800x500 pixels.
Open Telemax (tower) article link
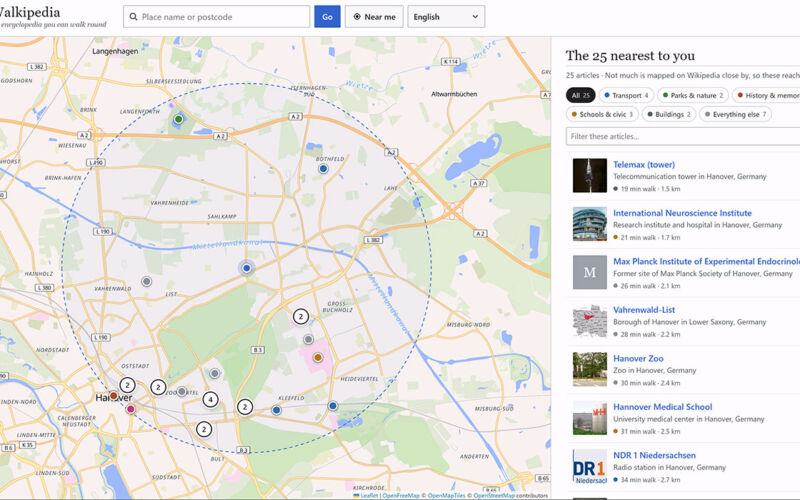(x=644, y=164)
